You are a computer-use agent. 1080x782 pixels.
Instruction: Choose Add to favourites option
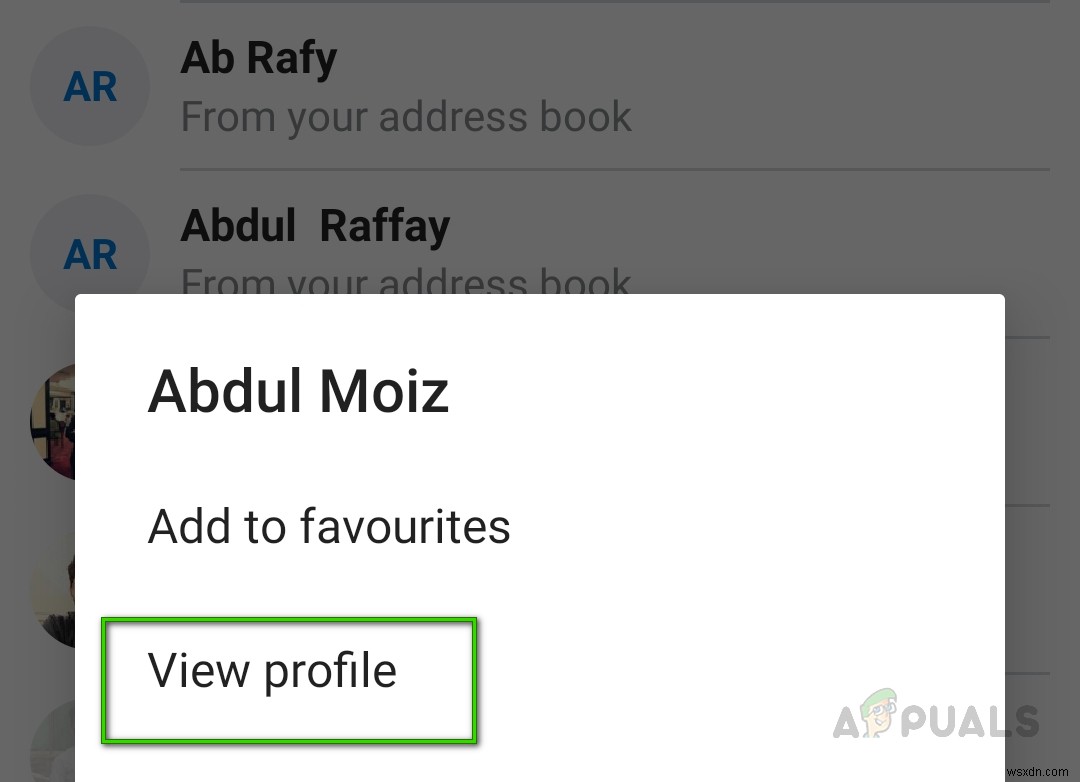[329, 527]
